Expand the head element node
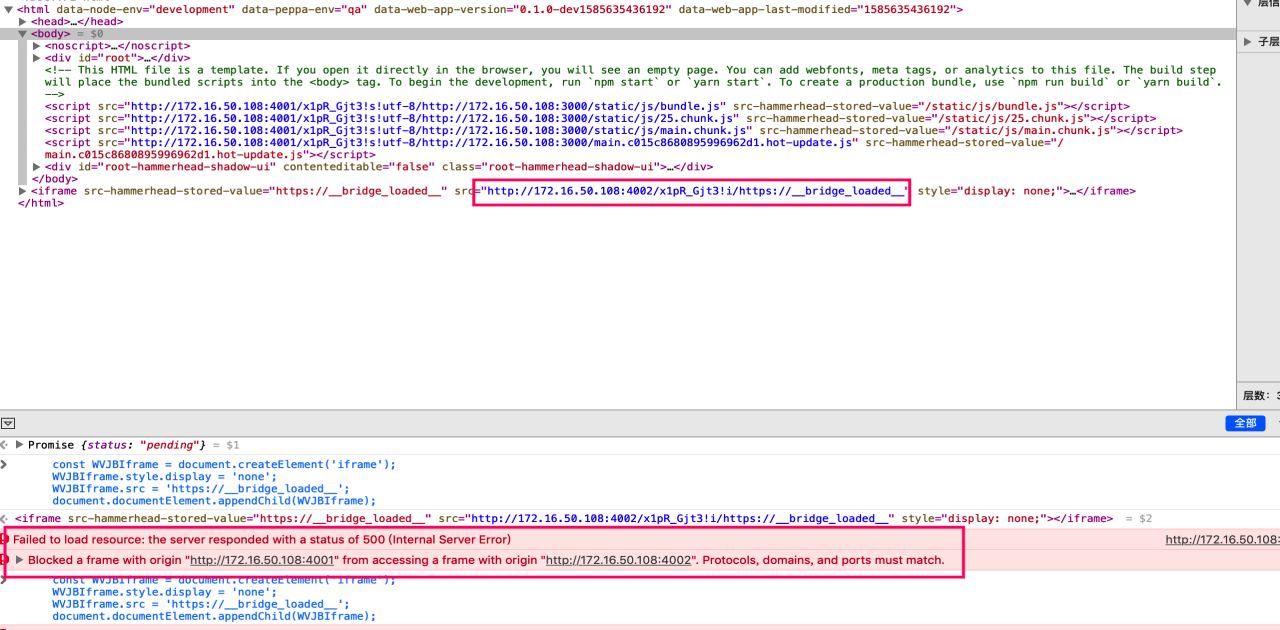The height and width of the screenshot is (630, 1280). 23,21
